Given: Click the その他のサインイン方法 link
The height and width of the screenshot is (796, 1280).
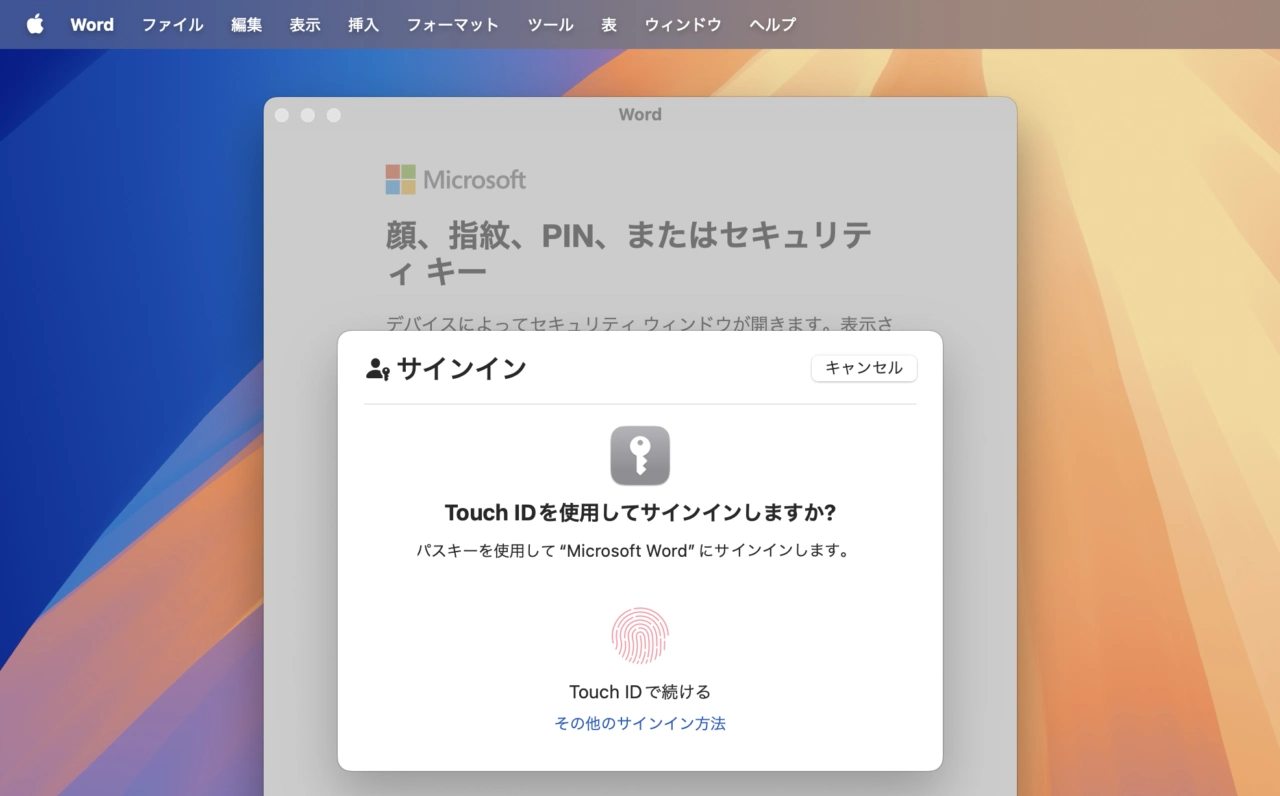Looking at the screenshot, I should 640,723.
